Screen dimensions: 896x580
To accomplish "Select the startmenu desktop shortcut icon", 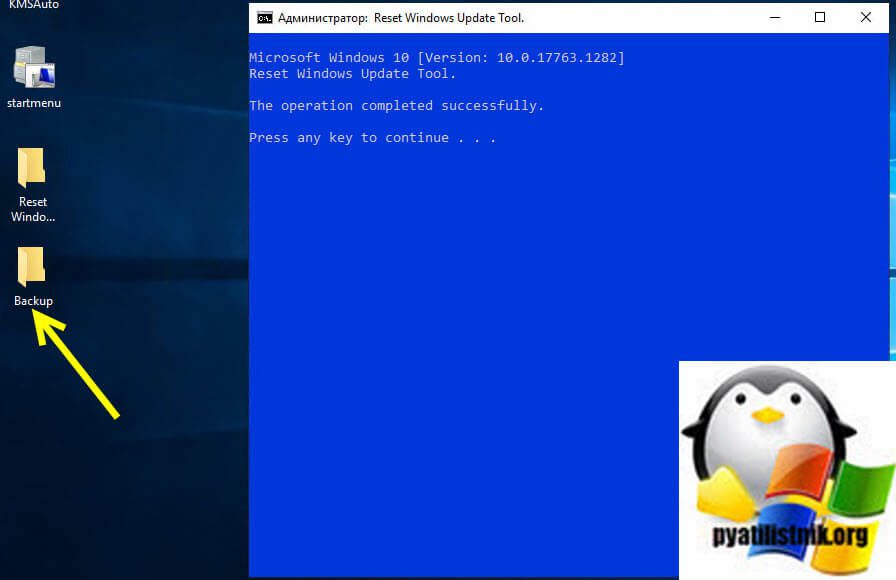I will coord(34,67).
